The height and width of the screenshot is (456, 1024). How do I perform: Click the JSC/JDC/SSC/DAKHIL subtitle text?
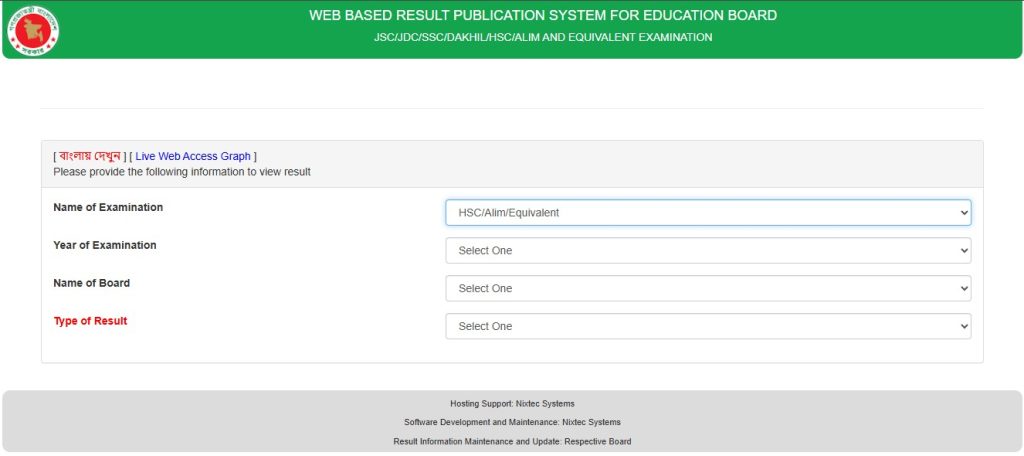click(543, 37)
